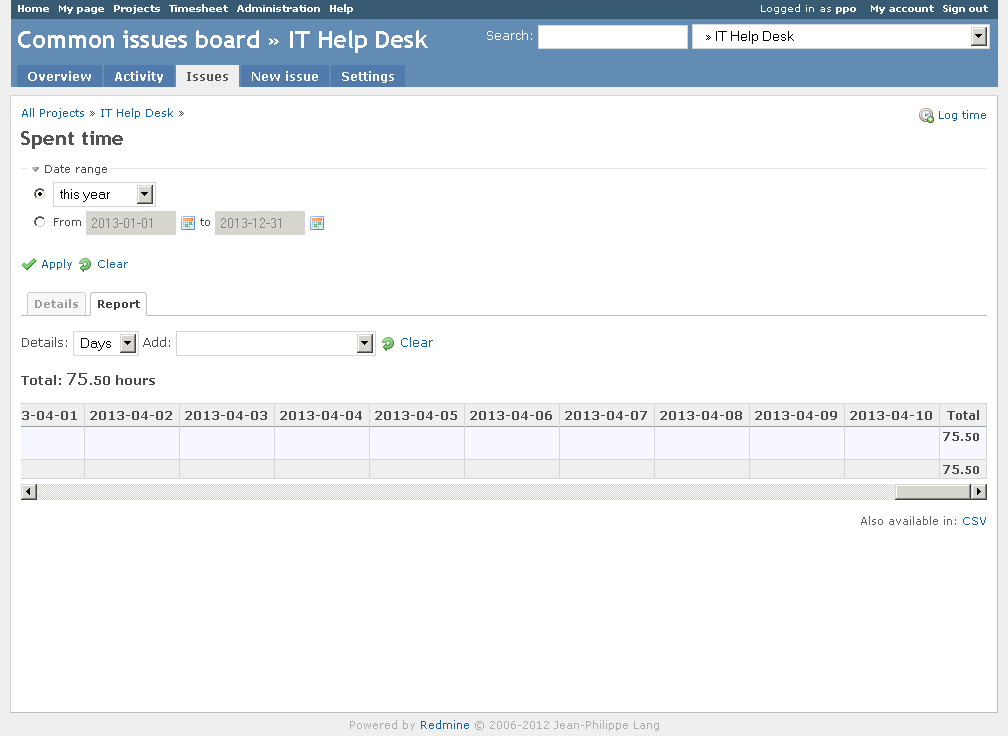Click the 'Total: 75.50 hours' text
Image resolution: width=1008 pixels, height=736 pixels.
tap(88, 380)
